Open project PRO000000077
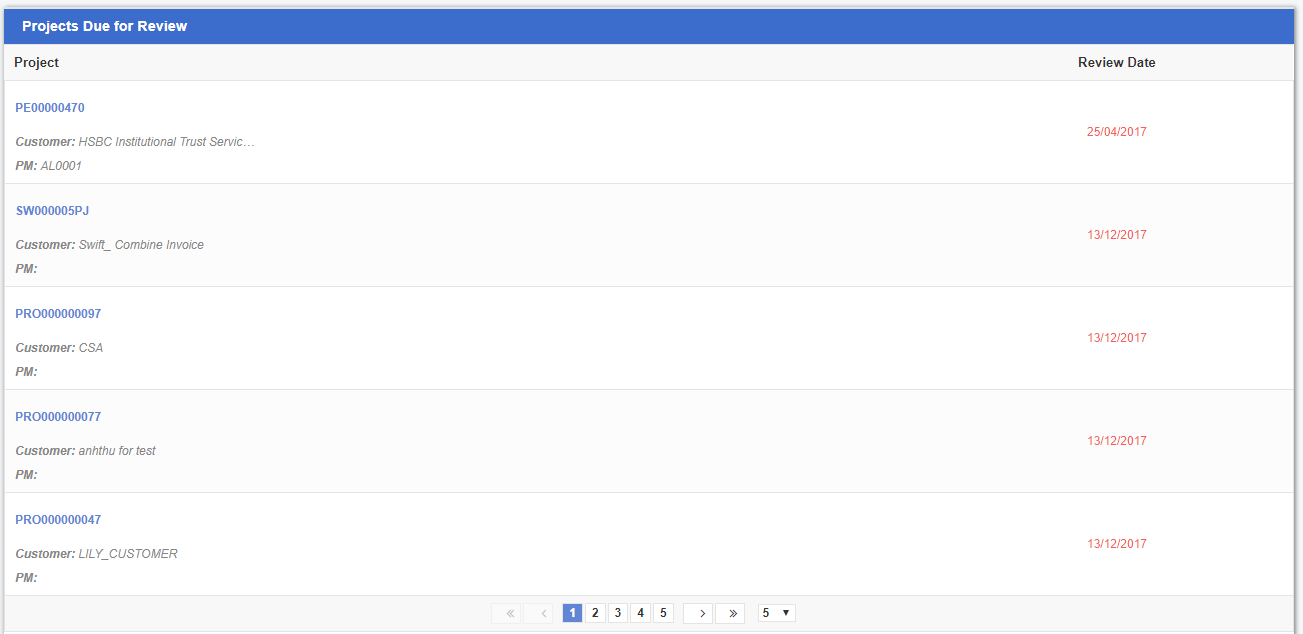 click(58, 417)
